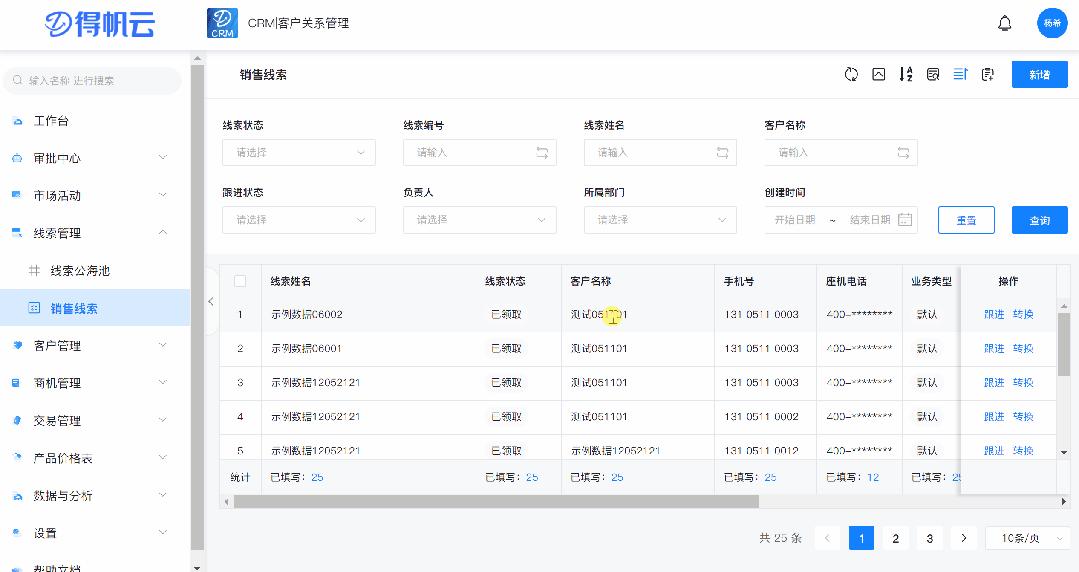Click swap icon in 线索姓名 field
Viewport: 1079px width, 572px height.
[723, 153]
